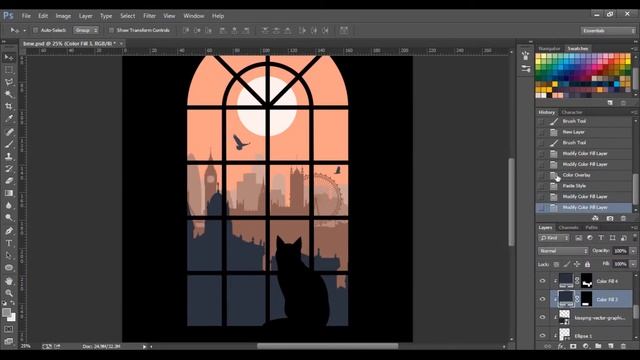Switch to the Navigator tab
640x360 pixels.
549,49
